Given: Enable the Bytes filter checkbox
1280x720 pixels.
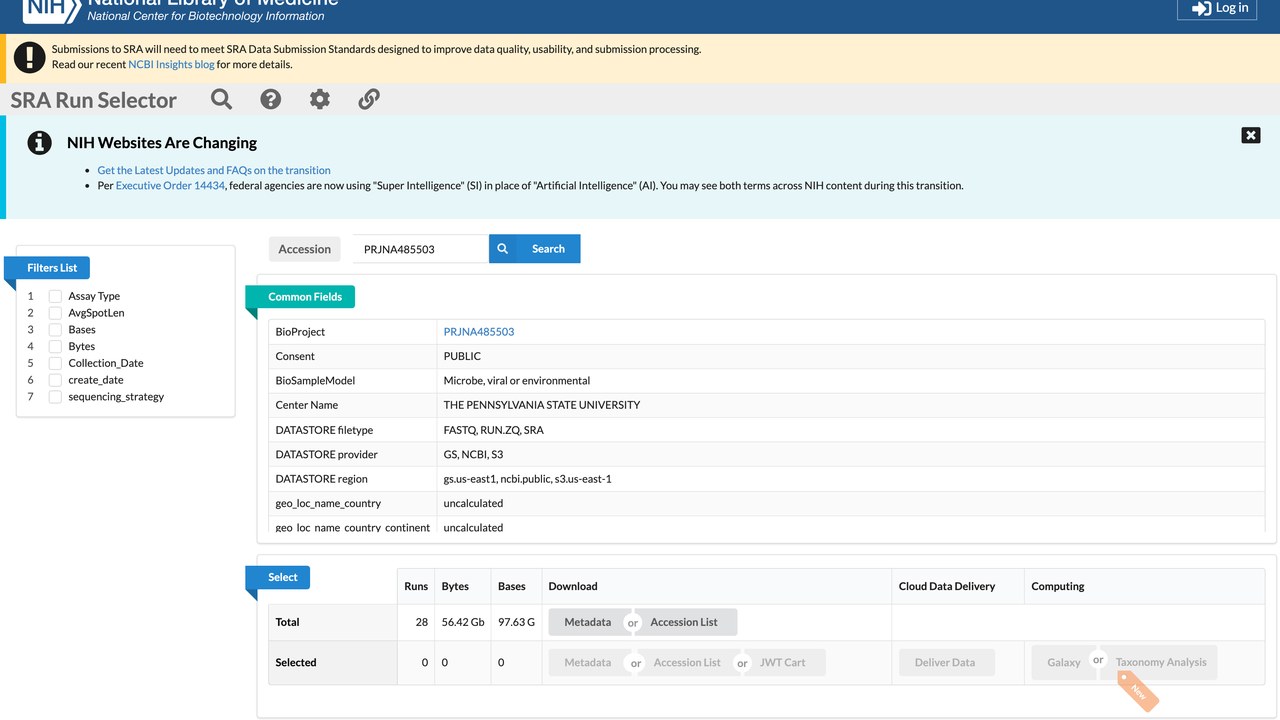Looking at the screenshot, I should click(x=55, y=347).
